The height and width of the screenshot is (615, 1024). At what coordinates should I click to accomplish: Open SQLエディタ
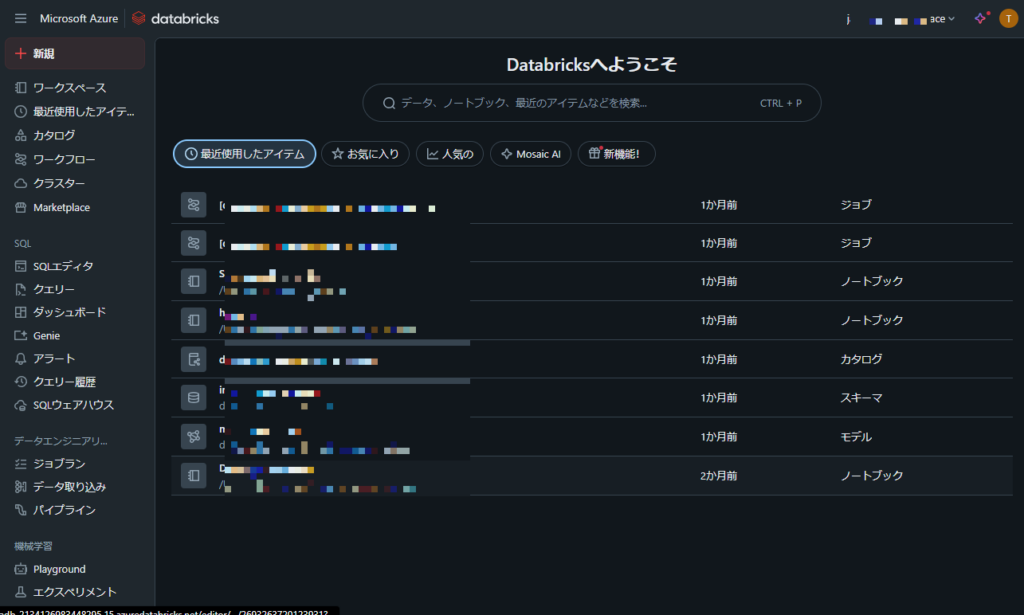63,266
